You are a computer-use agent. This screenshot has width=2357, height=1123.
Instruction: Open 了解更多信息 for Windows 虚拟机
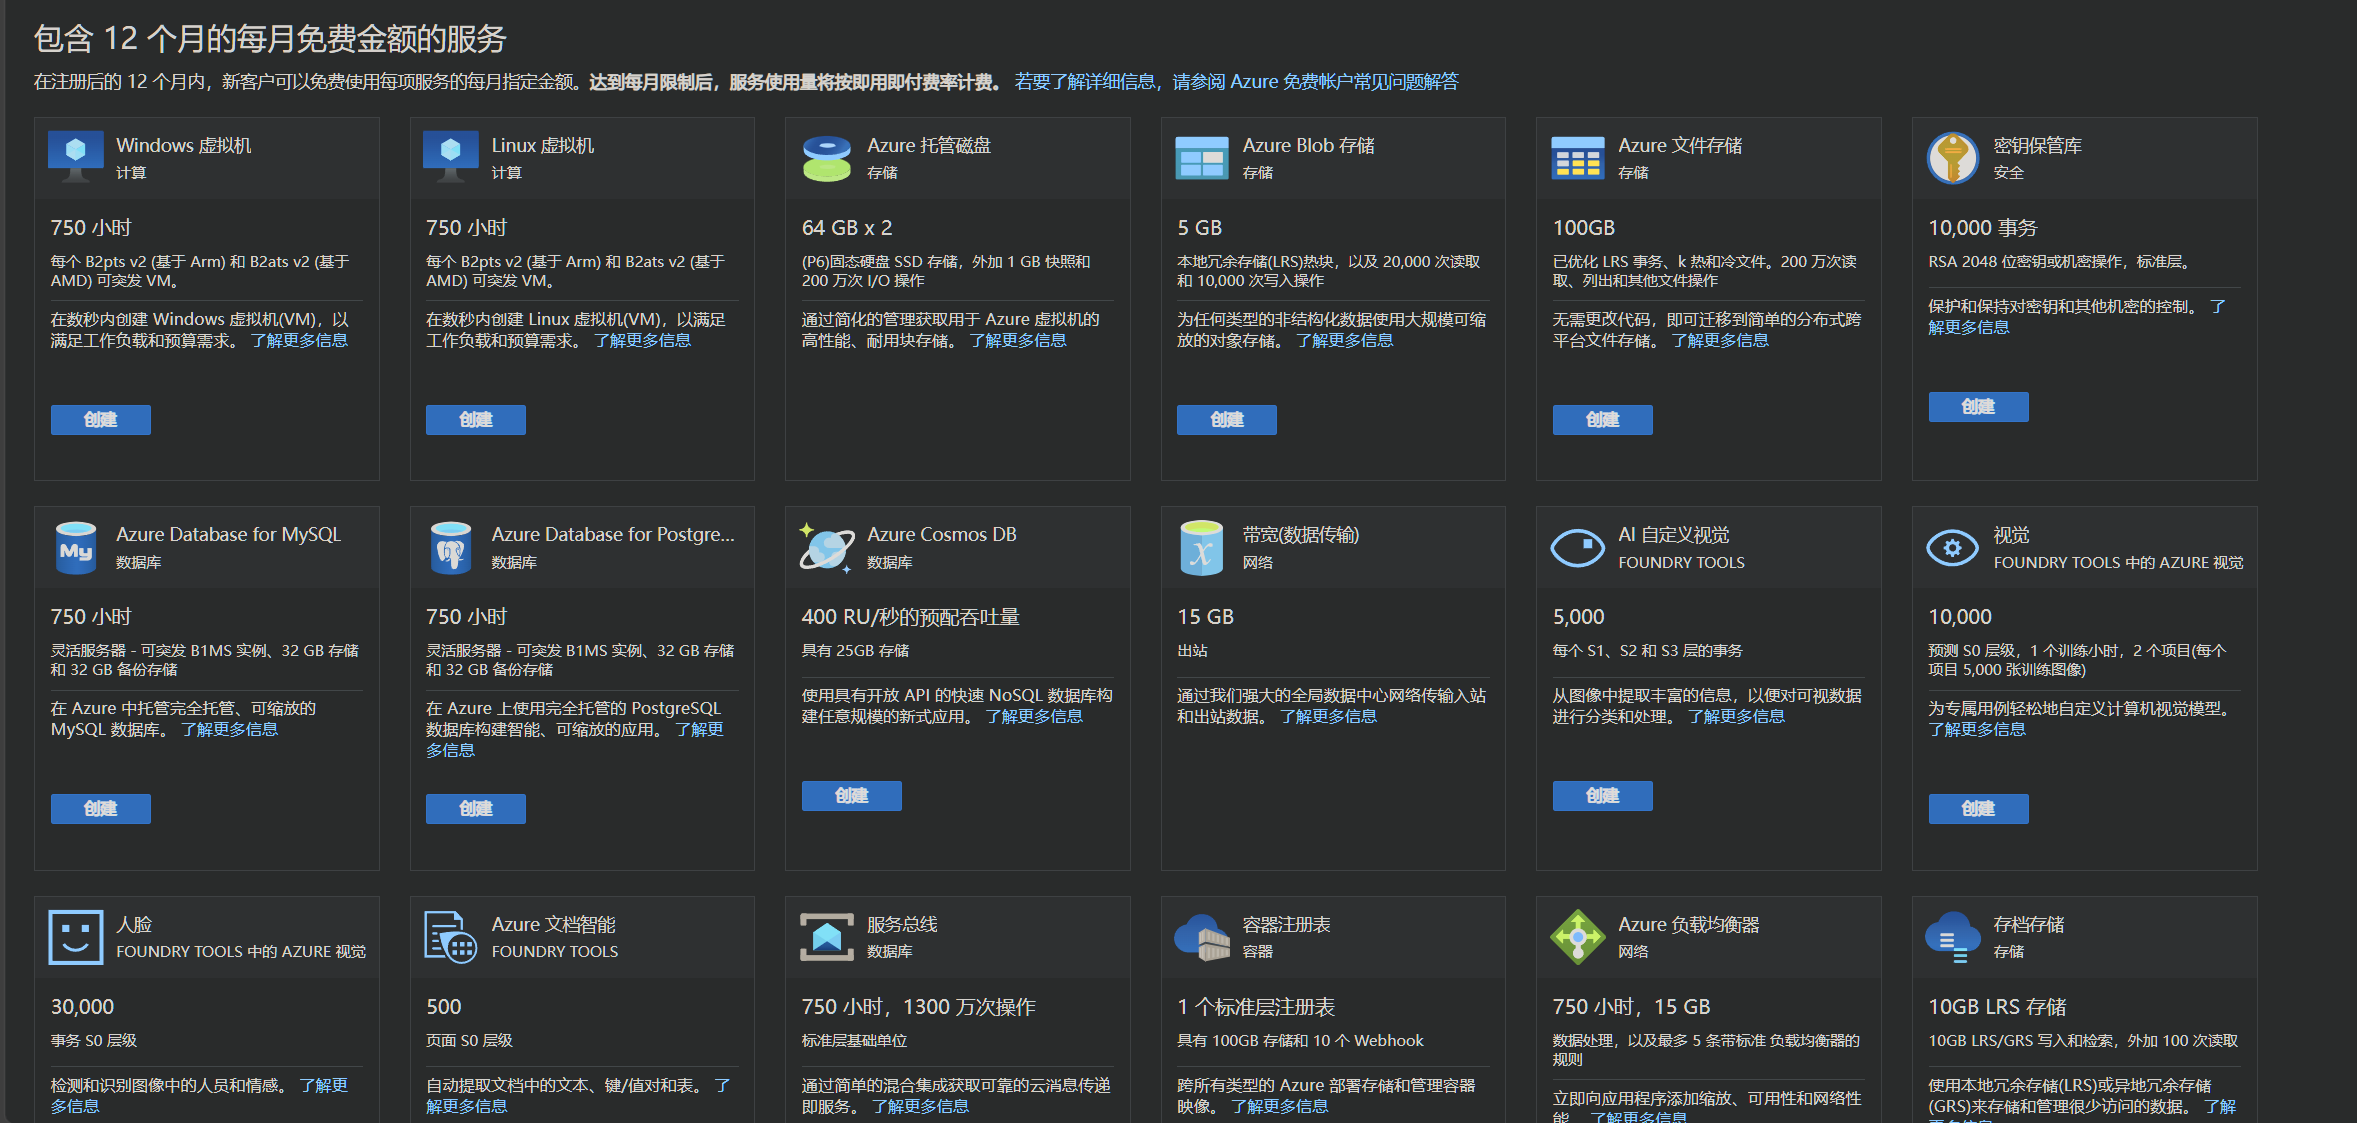pos(299,341)
